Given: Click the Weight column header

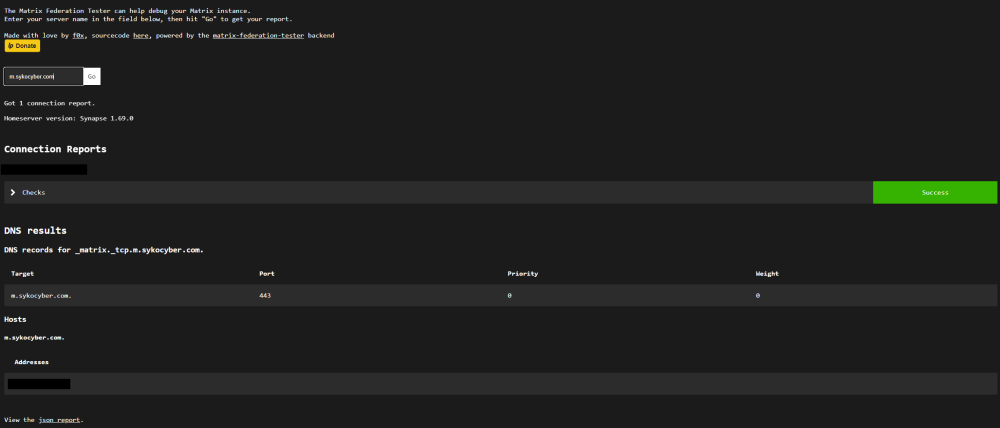Looking at the screenshot, I should click(x=767, y=274).
